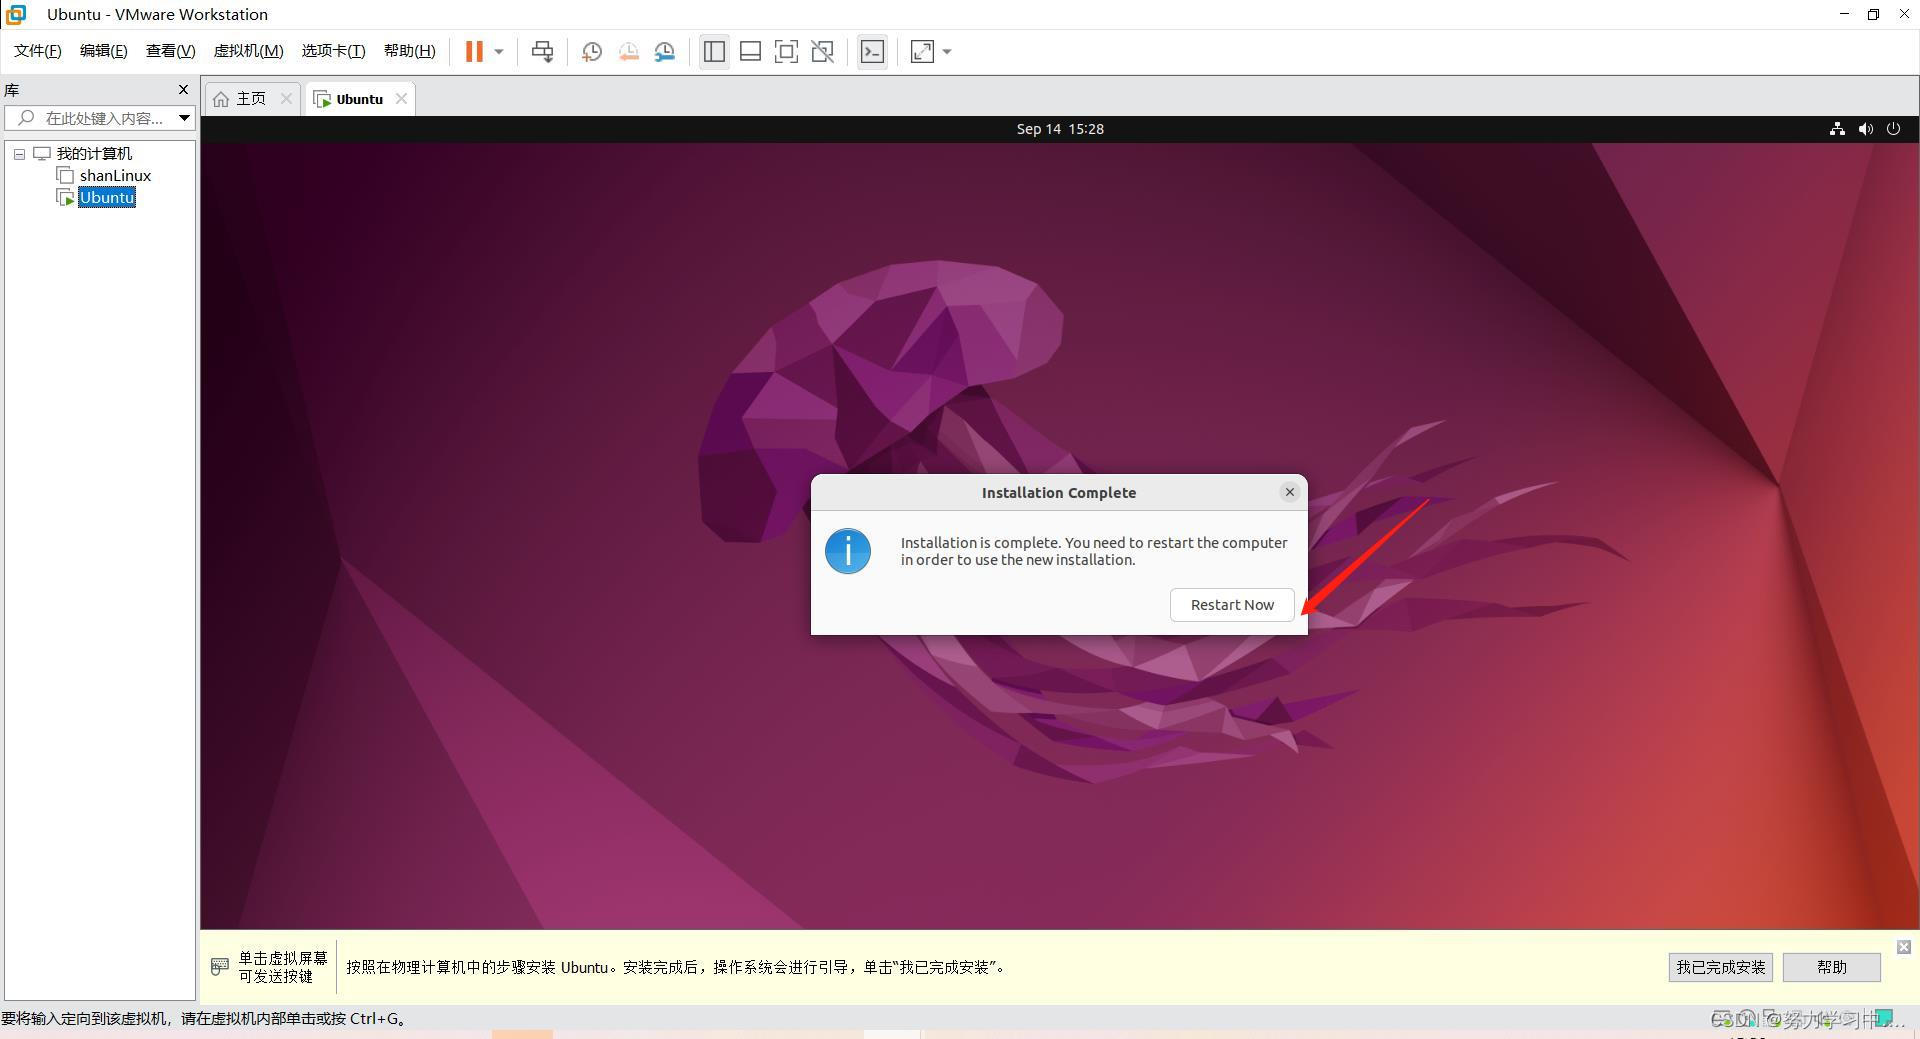Open Ubuntu volume icon
Viewport: 1920px width, 1039px height.
tap(1865, 129)
